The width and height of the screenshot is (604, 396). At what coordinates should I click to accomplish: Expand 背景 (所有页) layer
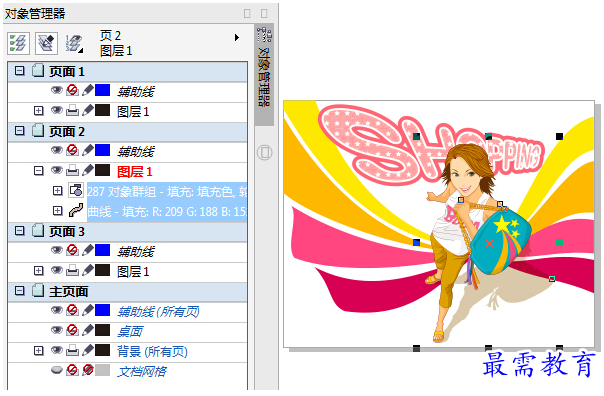coord(39,351)
